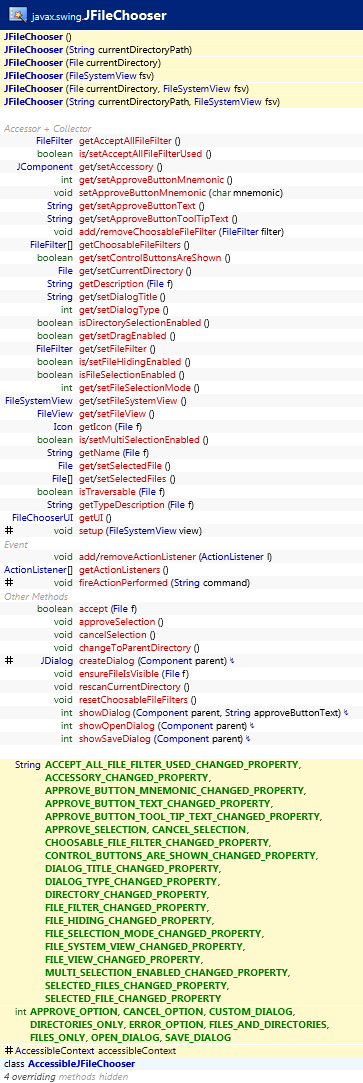The width and height of the screenshot is (363, 1083).
Task: Select the JFileChooser (FileSystemView fsv) constructor
Action: point(79,75)
